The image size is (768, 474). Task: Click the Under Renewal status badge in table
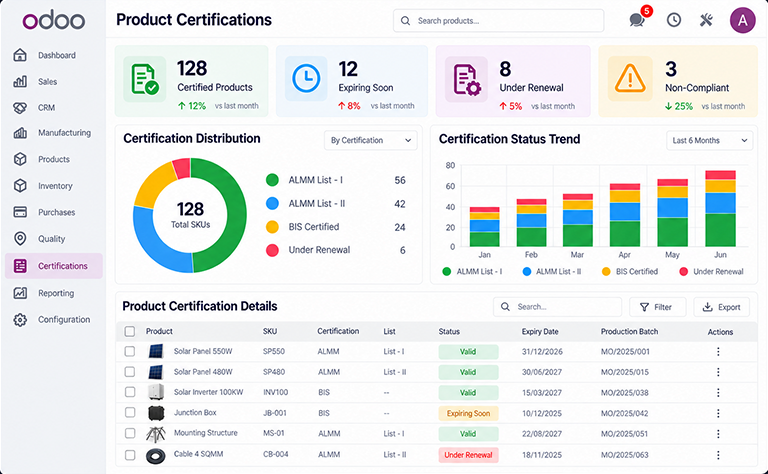468,455
